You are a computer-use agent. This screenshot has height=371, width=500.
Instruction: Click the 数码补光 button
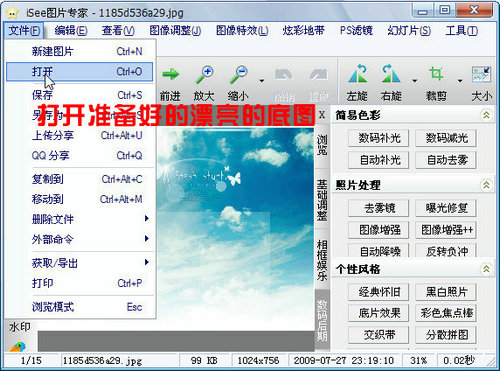tap(379, 138)
